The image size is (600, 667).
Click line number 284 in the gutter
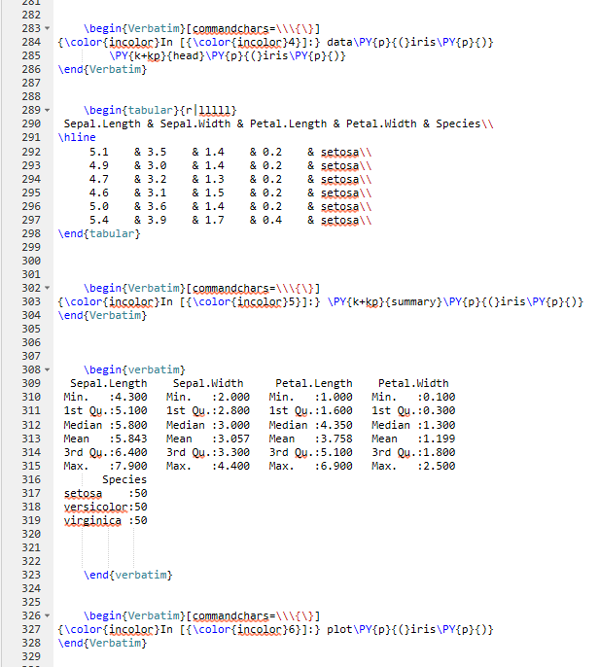(31, 42)
